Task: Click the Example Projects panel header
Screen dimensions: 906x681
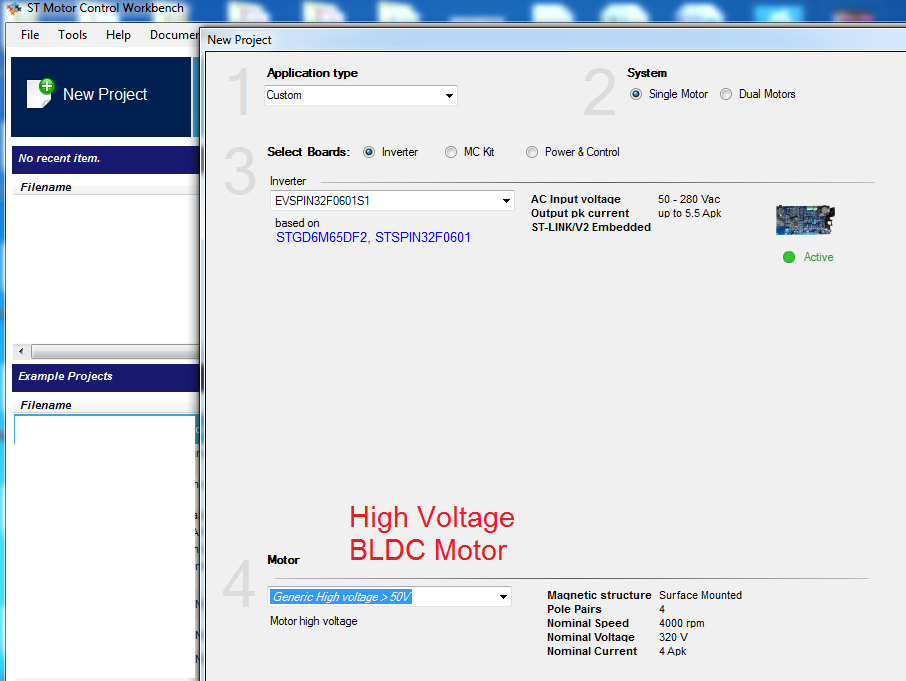Action: pos(106,377)
